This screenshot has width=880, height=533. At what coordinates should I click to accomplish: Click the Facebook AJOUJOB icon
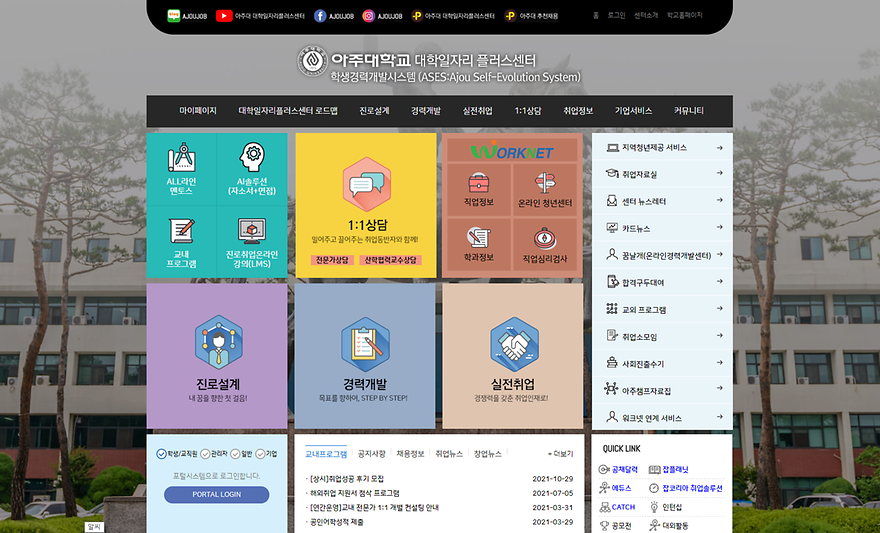320,16
